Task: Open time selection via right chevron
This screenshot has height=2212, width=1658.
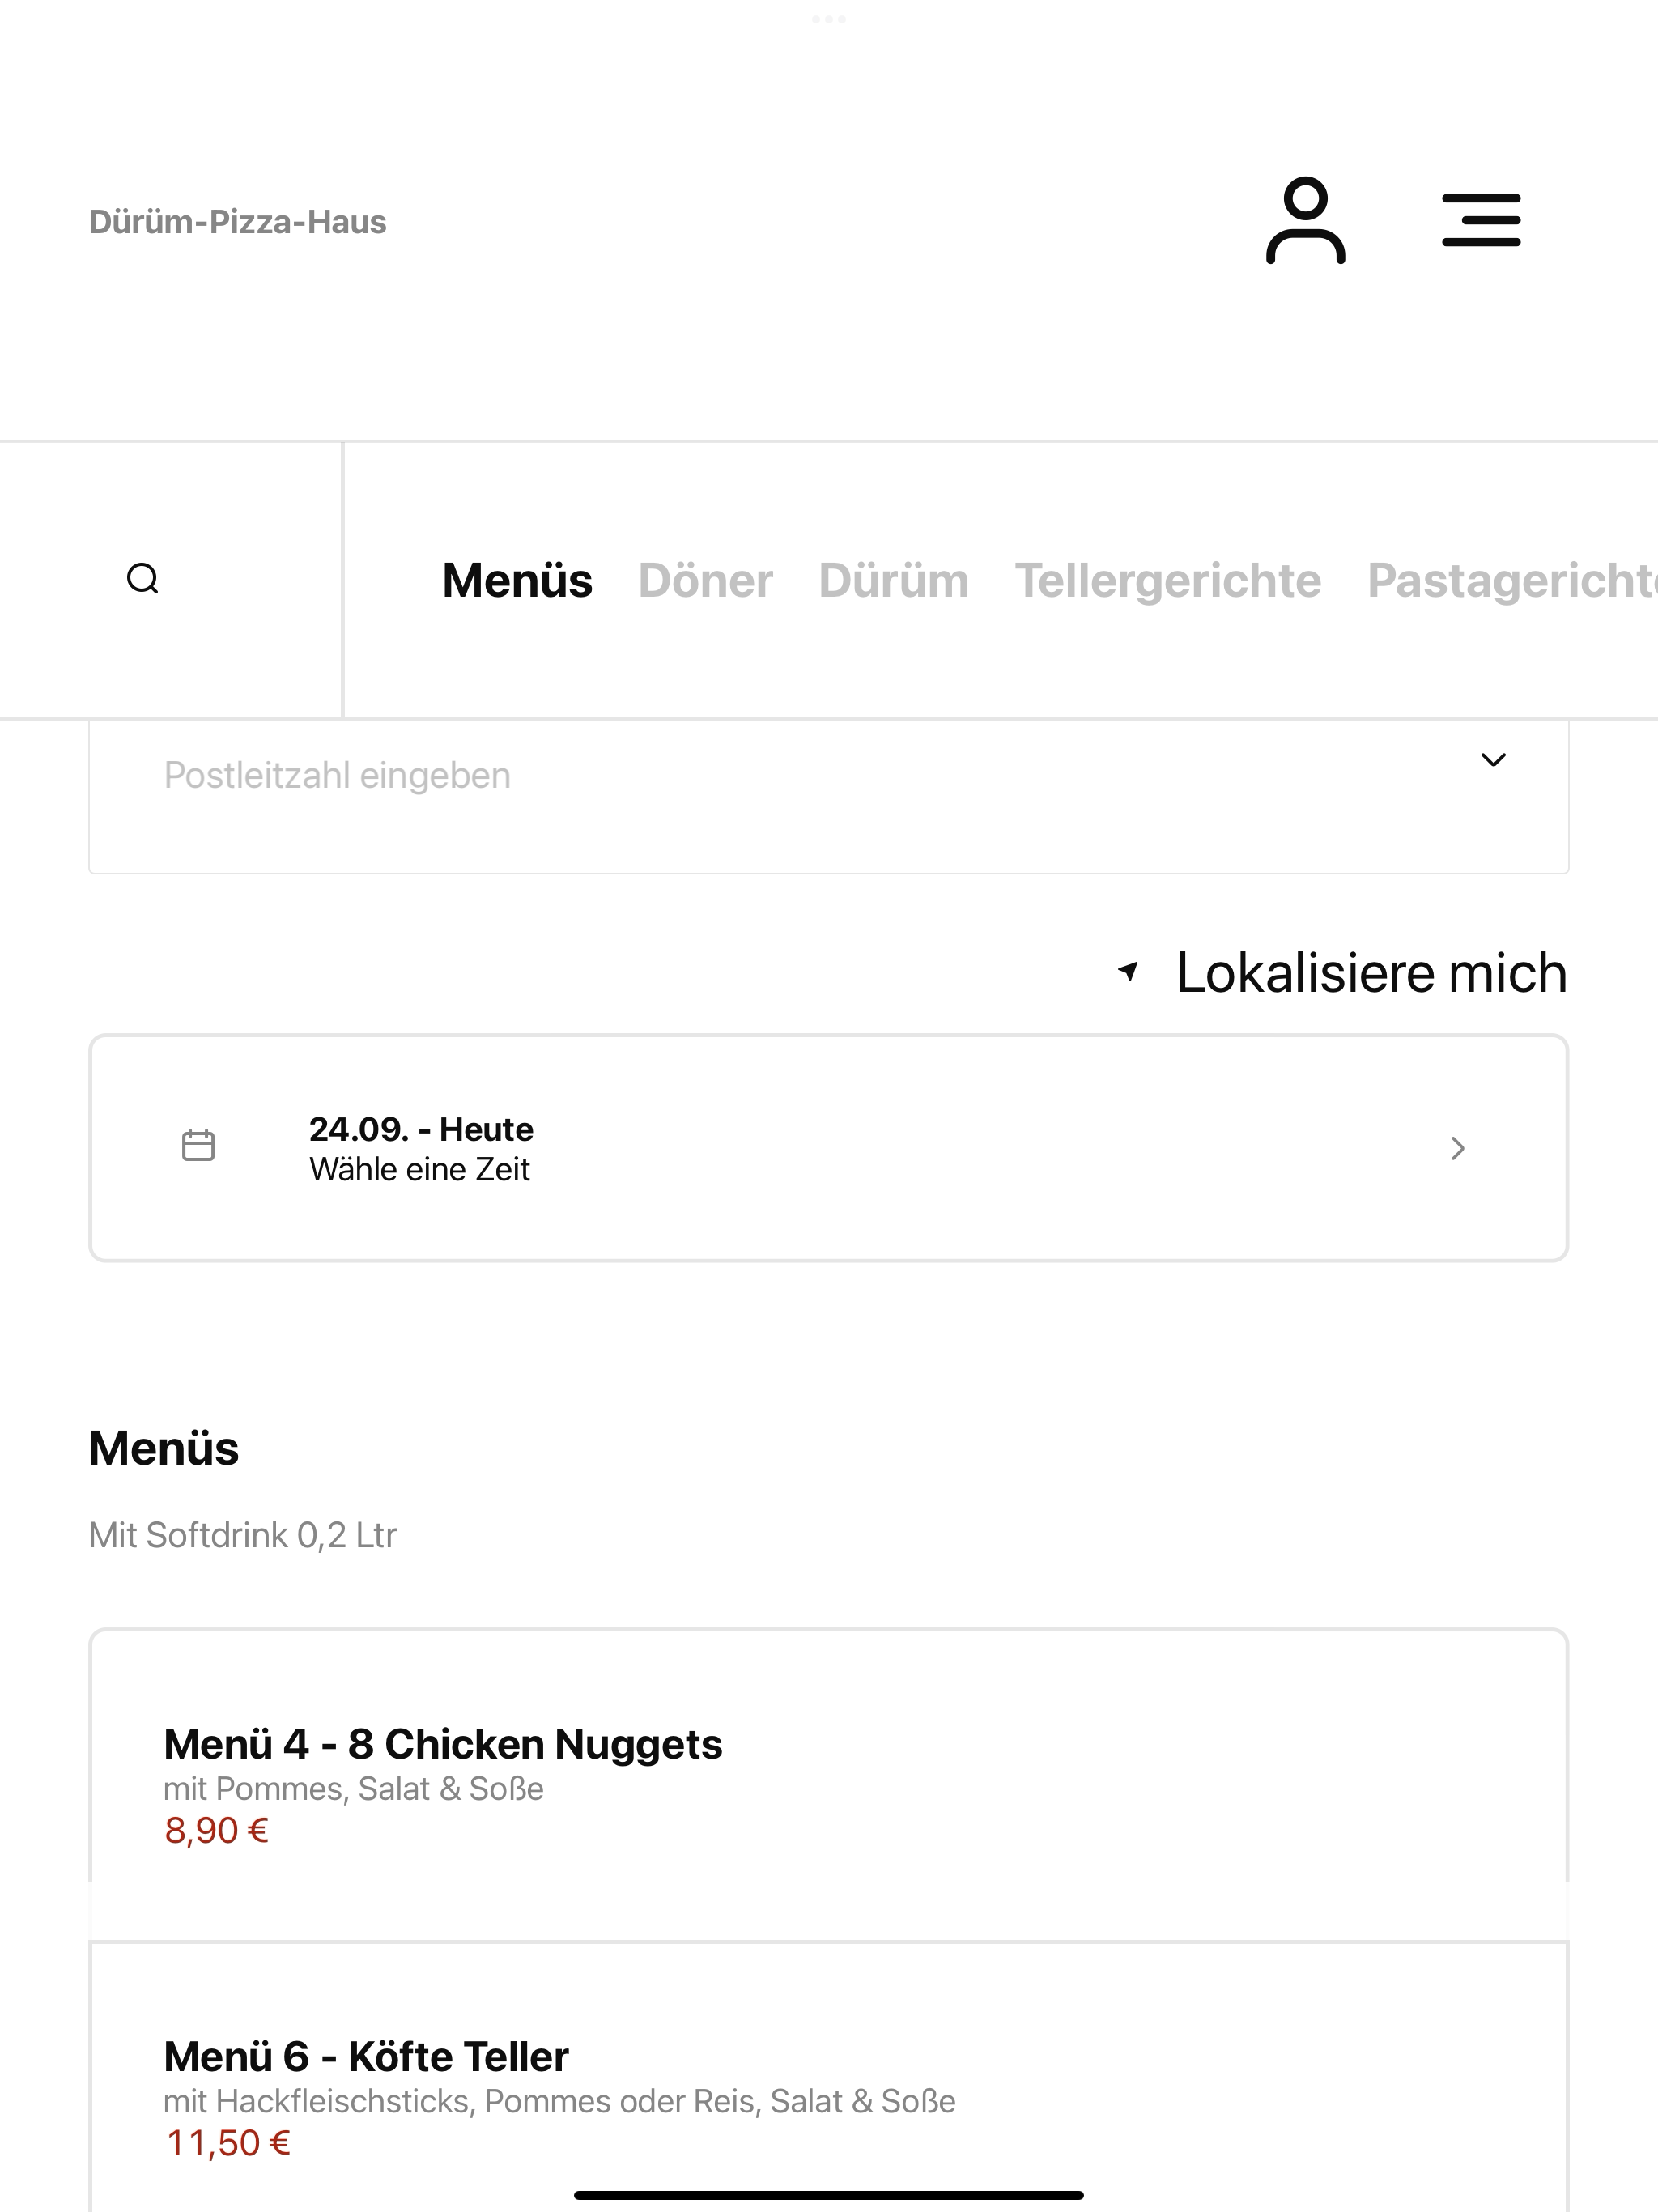Action: 1458,1148
